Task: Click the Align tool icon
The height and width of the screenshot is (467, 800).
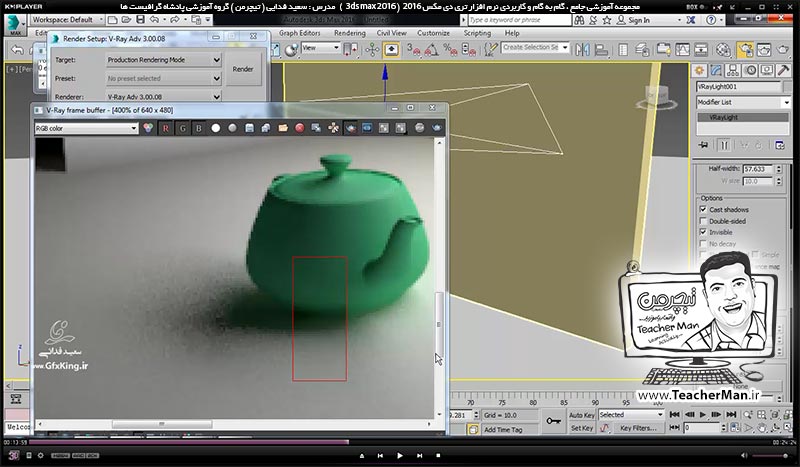Action: click(602, 49)
